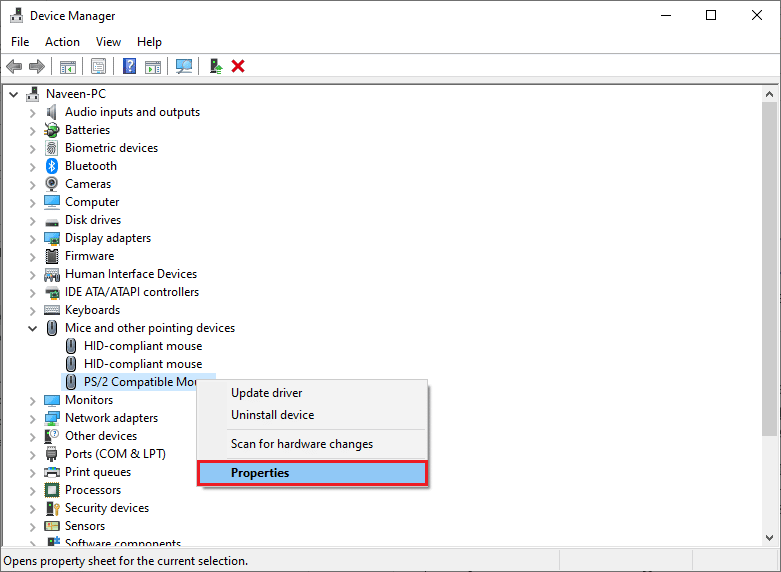Viewport: 781px width, 572px height.
Task: Minimize the Device Manager window
Action: coord(666,15)
